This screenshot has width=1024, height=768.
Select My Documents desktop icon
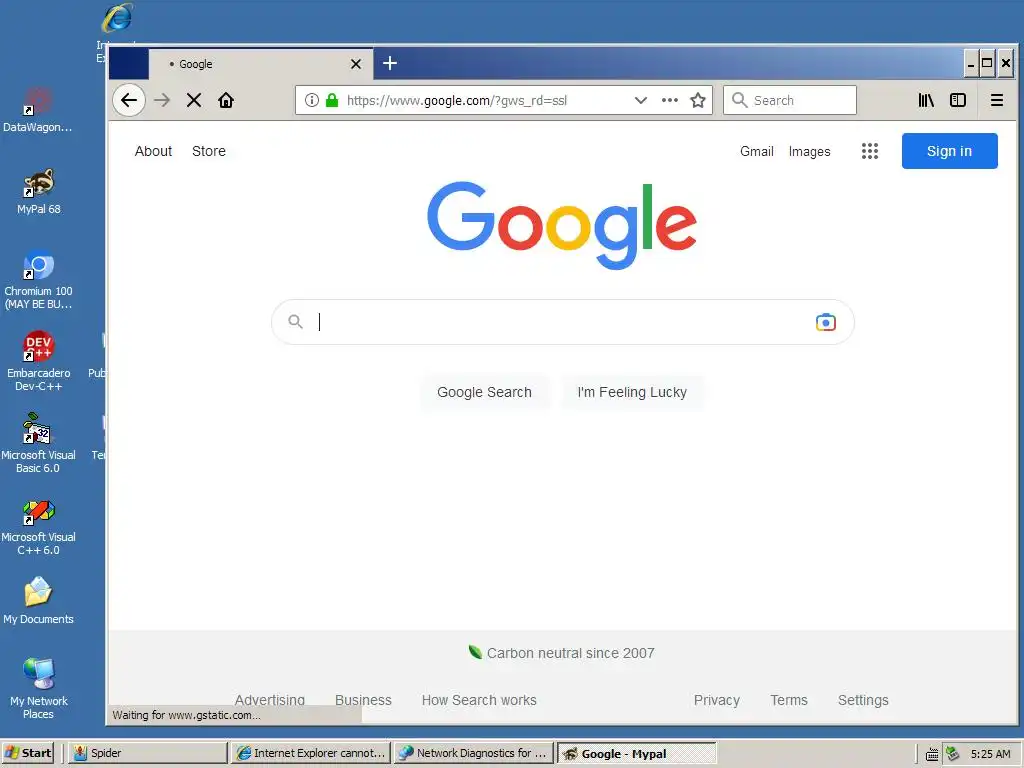[38, 601]
